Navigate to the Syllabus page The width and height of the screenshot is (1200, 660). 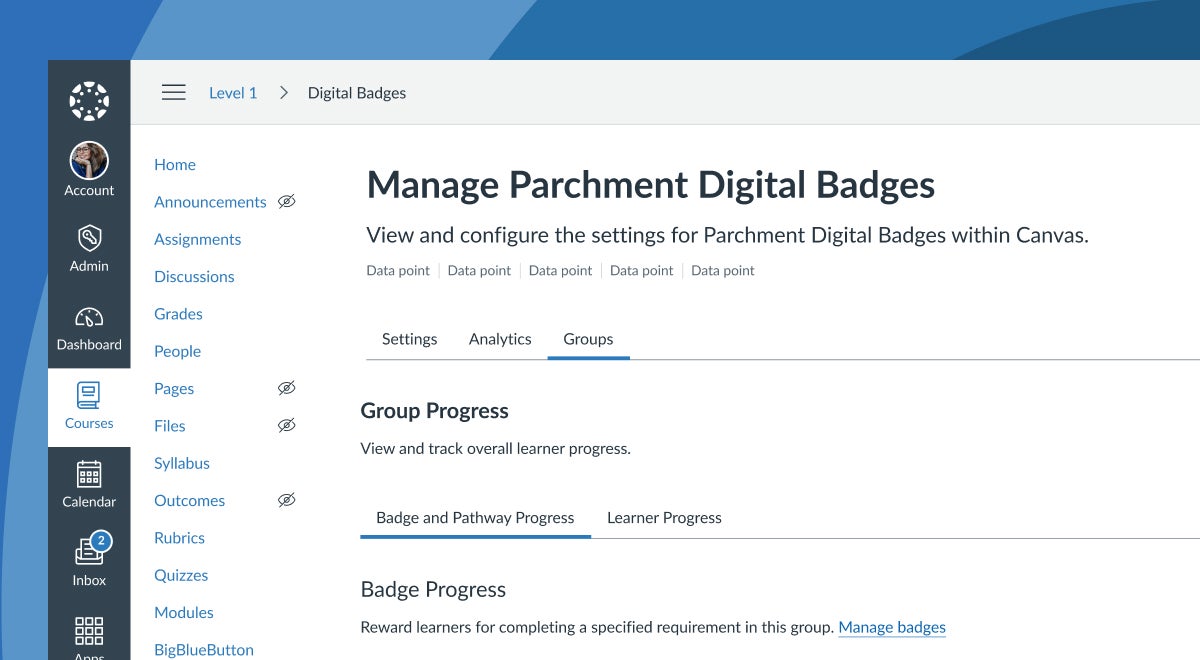pyautogui.click(x=182, y=463)
